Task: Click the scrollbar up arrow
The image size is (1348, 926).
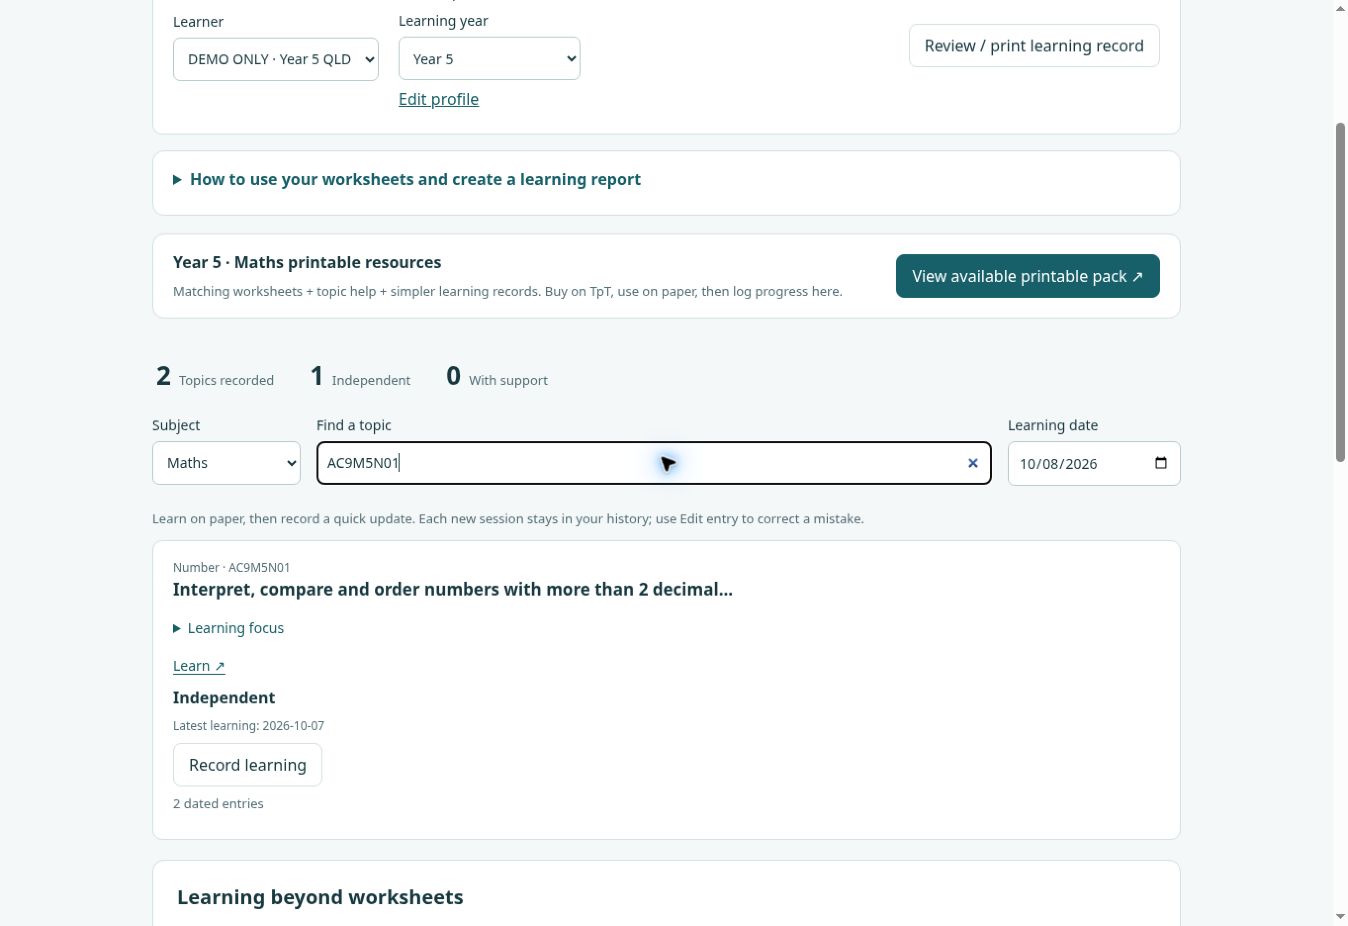Action: (x=1340, y=8)
